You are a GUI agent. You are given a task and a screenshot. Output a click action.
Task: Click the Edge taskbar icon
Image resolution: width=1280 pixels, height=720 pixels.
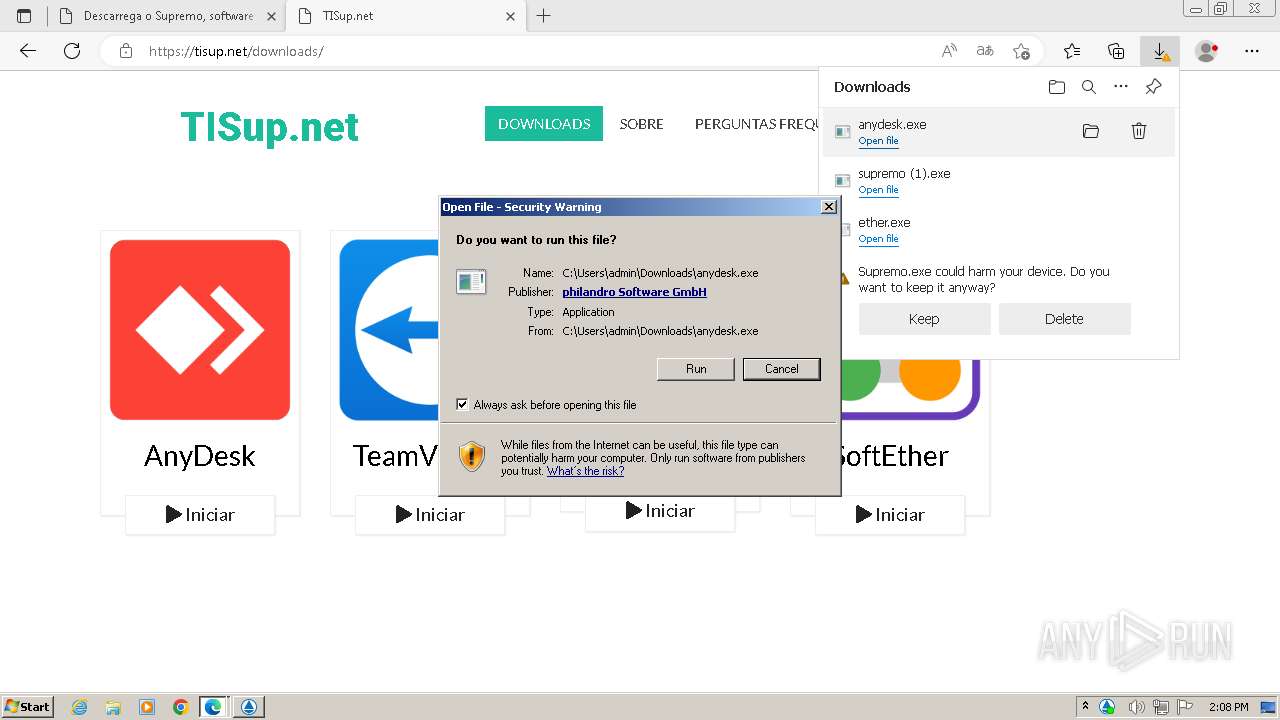coord(213,707)
